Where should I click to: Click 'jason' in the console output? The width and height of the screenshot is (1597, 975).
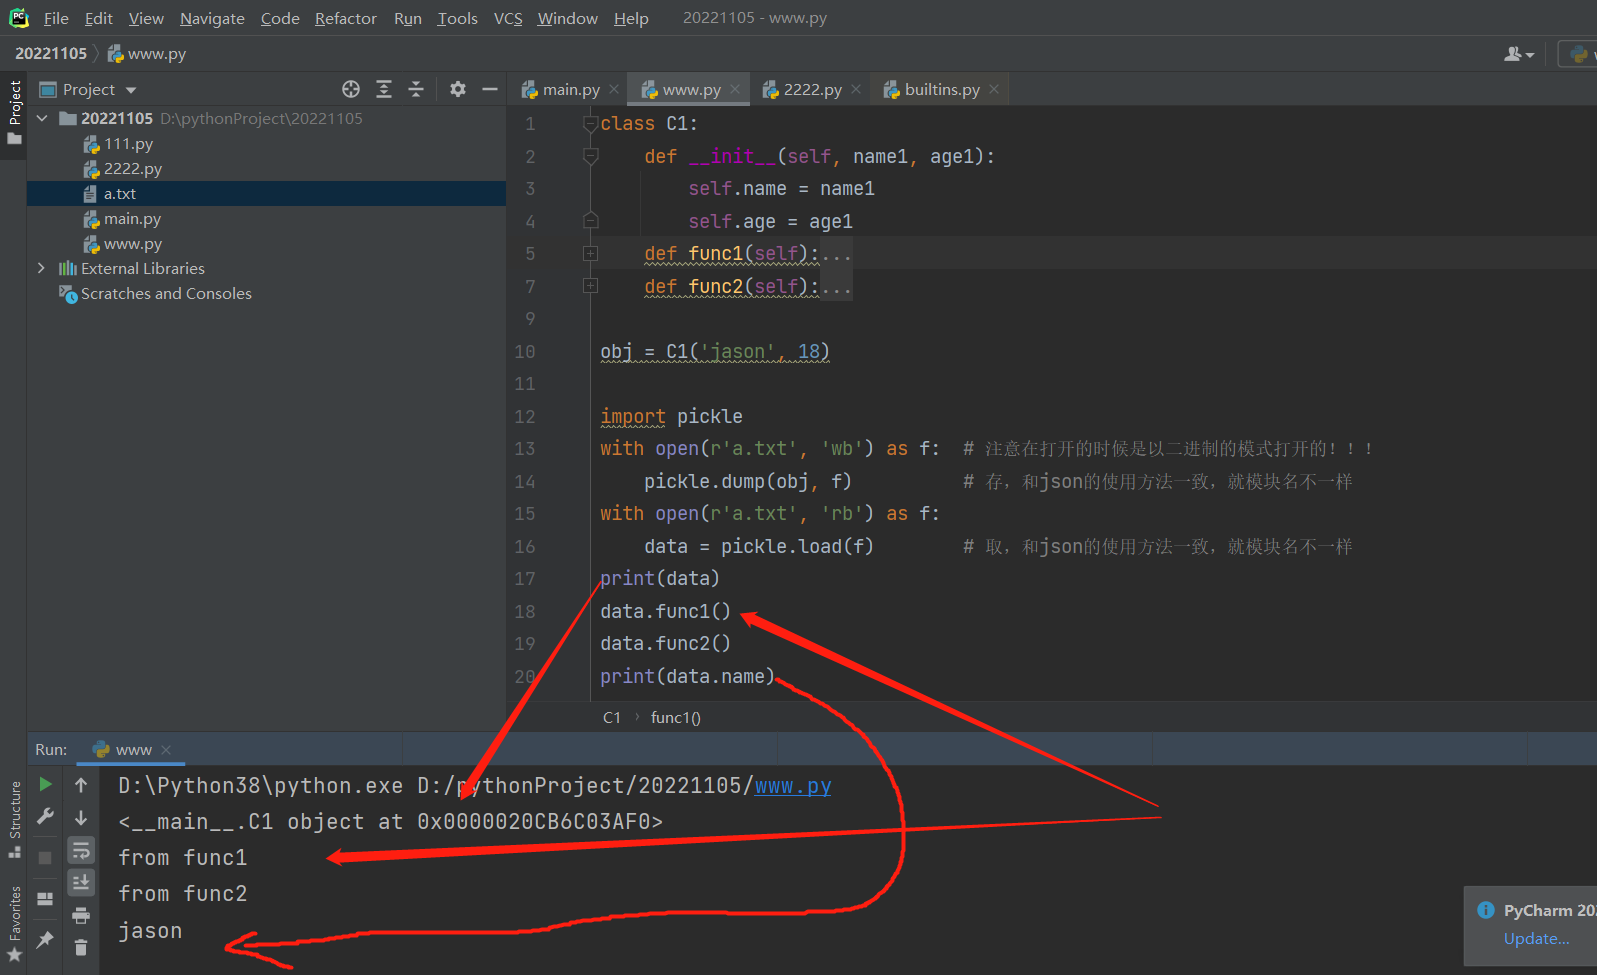[x=150, y=931]
